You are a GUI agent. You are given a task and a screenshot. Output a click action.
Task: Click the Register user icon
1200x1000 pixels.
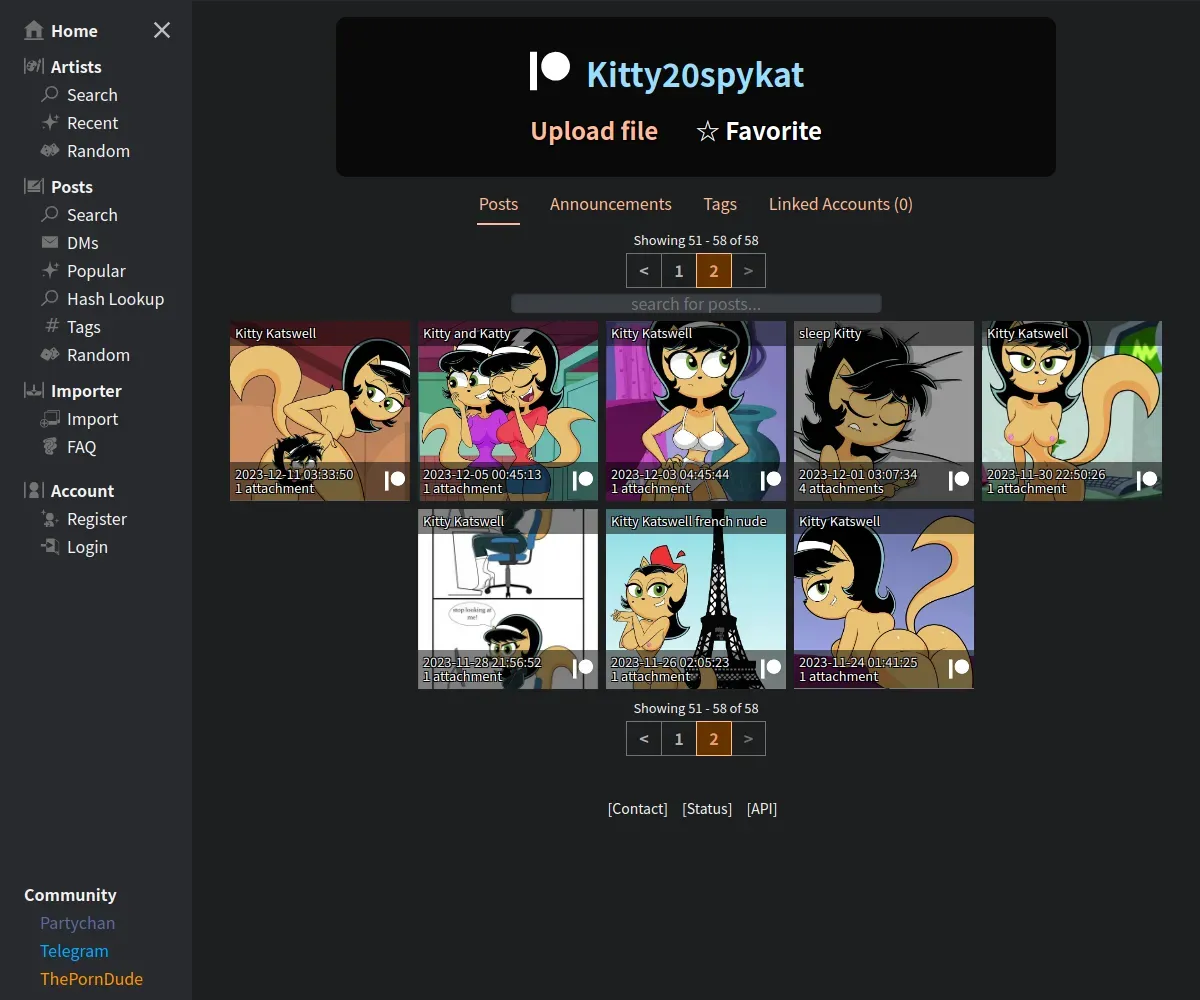[50, 519]
